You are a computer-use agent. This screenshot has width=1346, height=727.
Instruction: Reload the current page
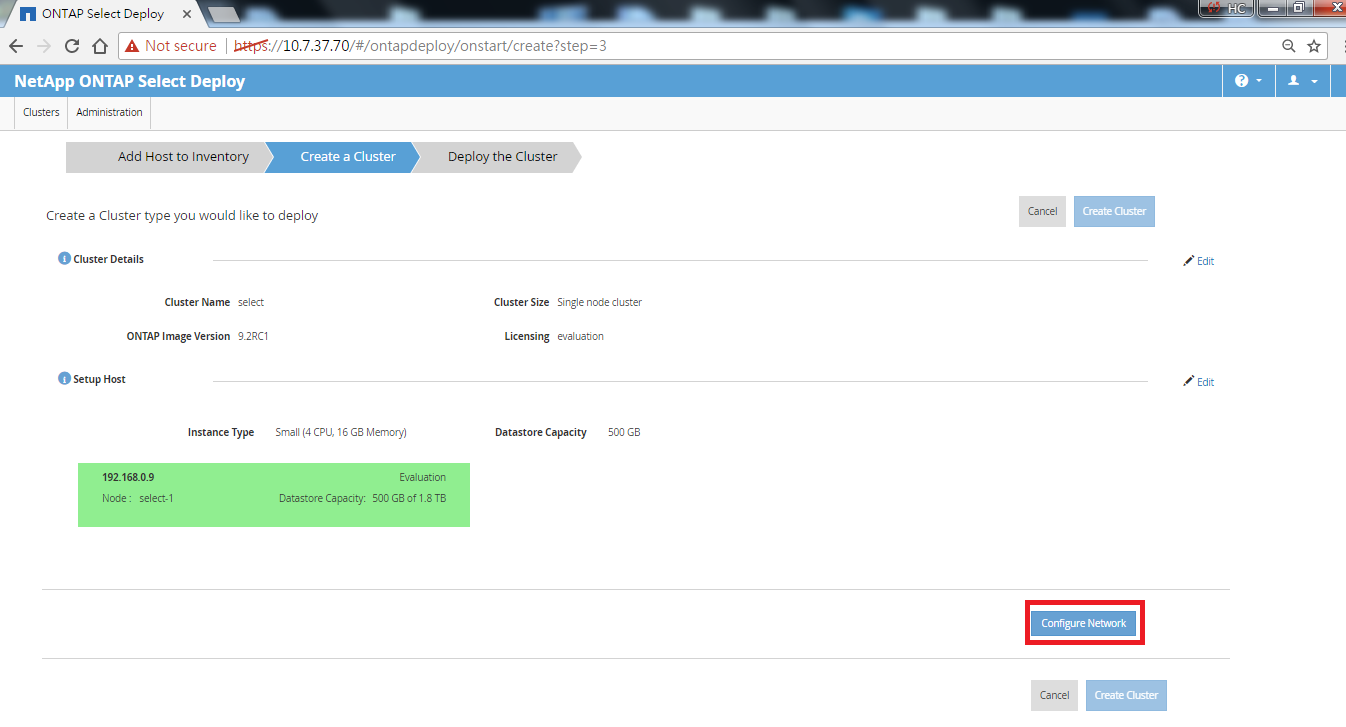point(72,46)
